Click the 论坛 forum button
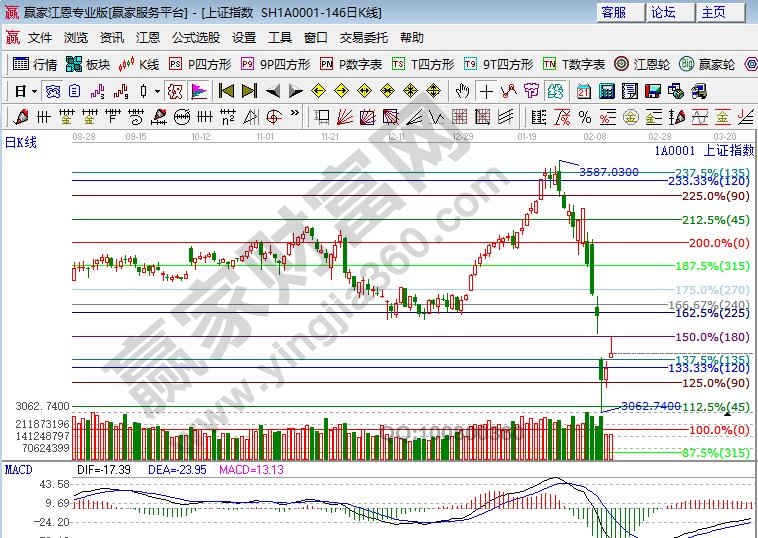The image size is (758, 538). pyautogui.click(x=663, y=12)
